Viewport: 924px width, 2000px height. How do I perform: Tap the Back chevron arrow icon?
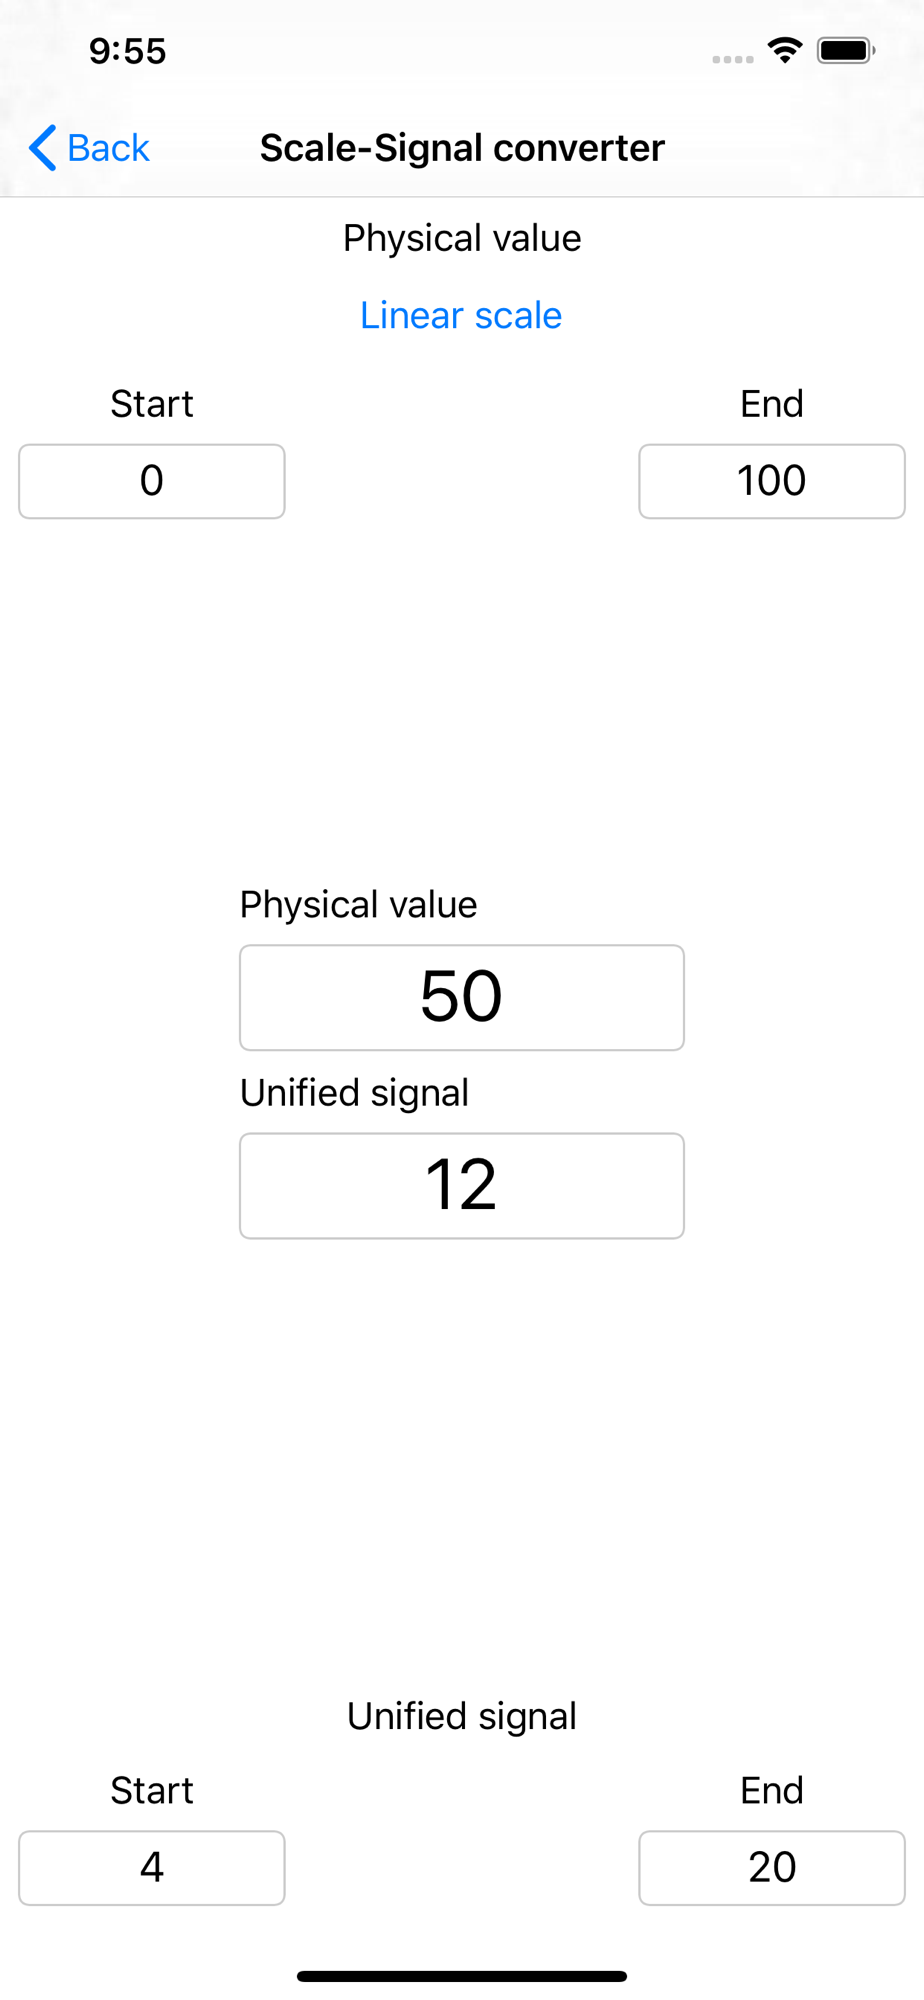[x=42, y=148]
